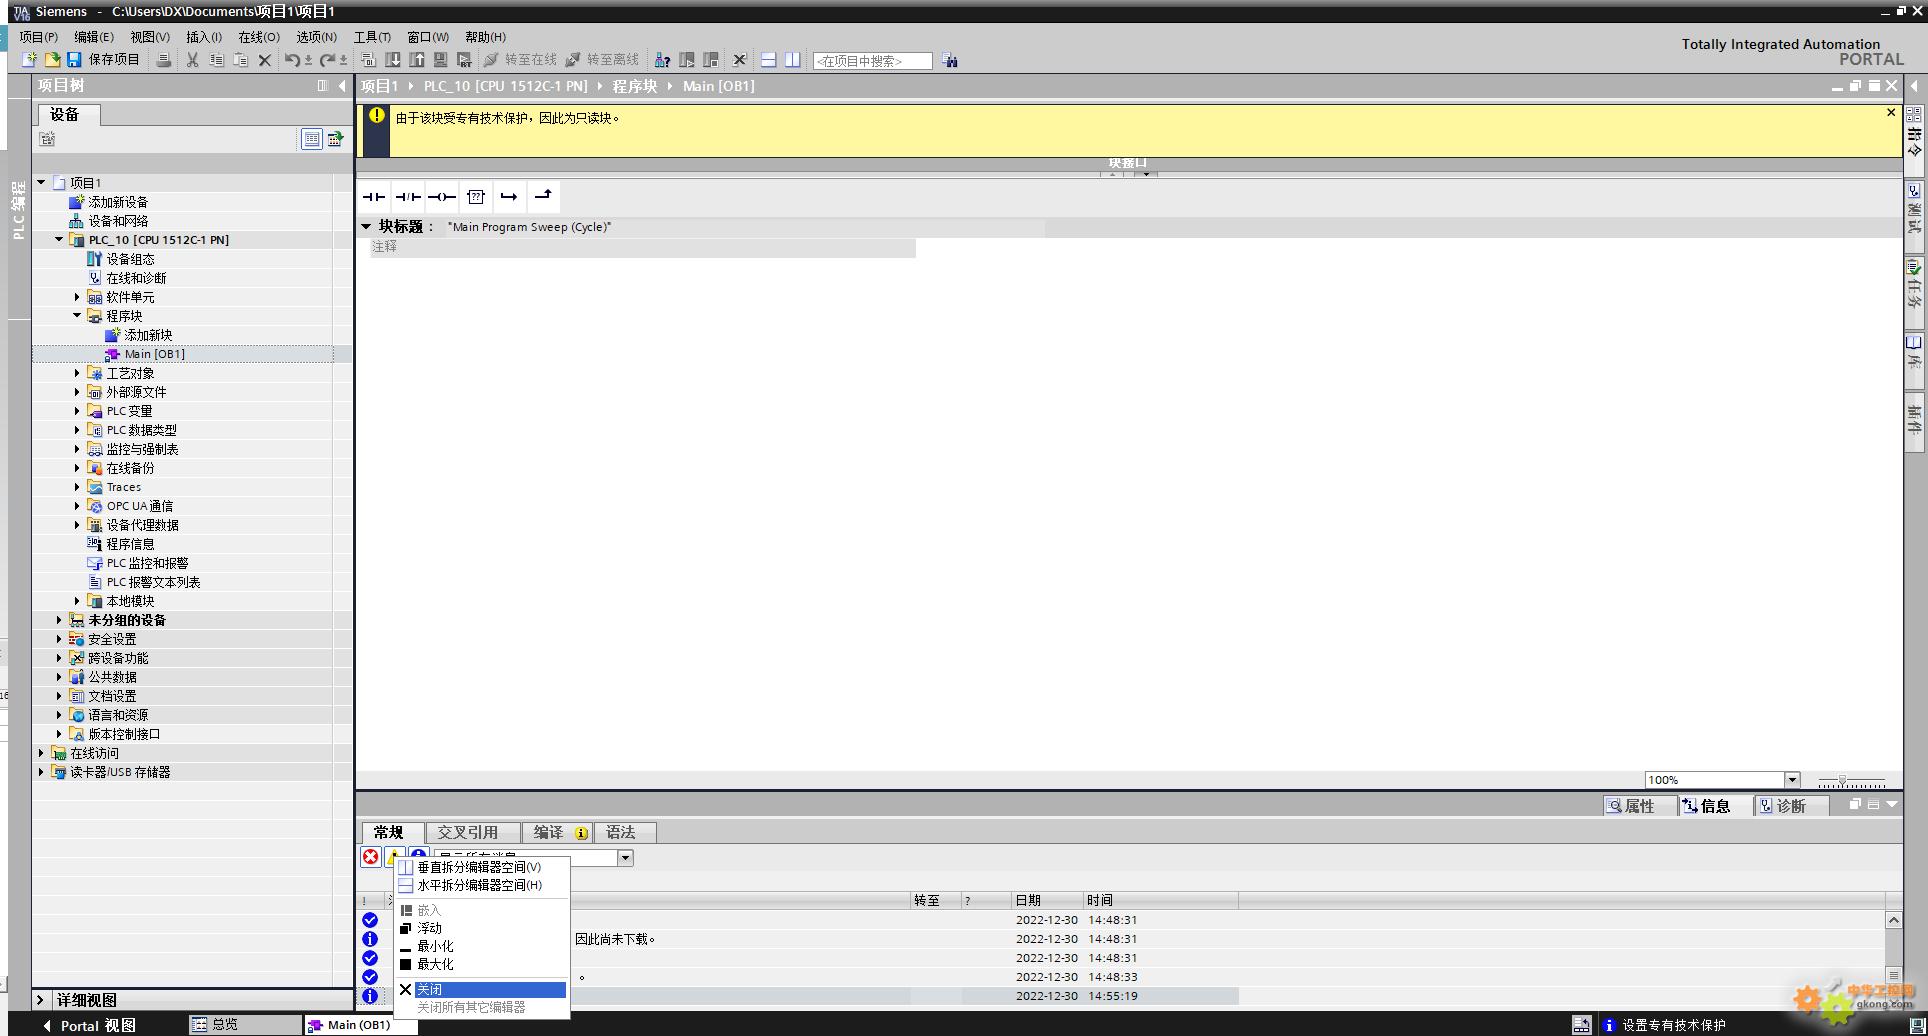Toggle the error messages filter icon
Image resolution: width=1928 pixels, height=1036 pixels.
[x=371, y=857]
